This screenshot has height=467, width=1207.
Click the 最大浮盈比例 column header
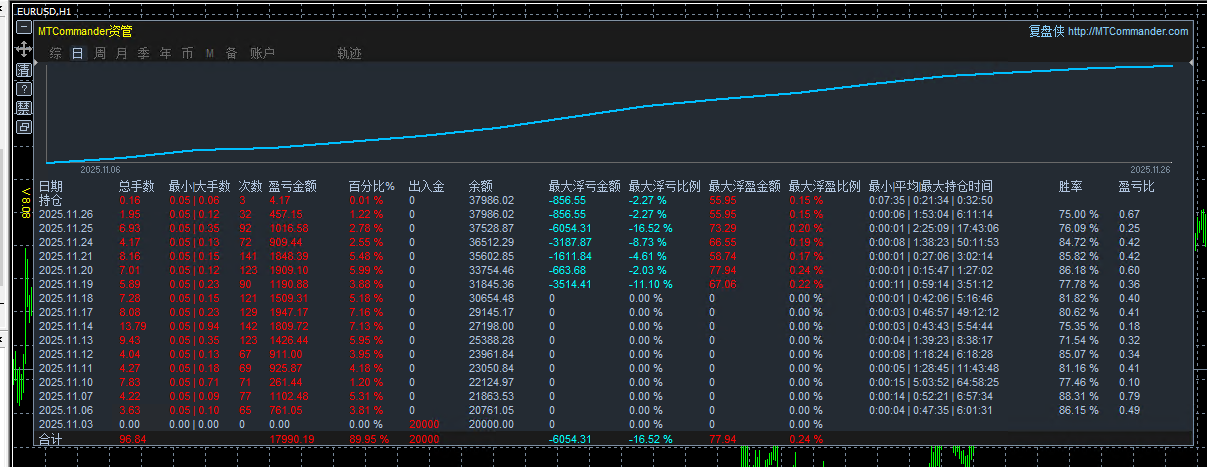pos(825,186)
